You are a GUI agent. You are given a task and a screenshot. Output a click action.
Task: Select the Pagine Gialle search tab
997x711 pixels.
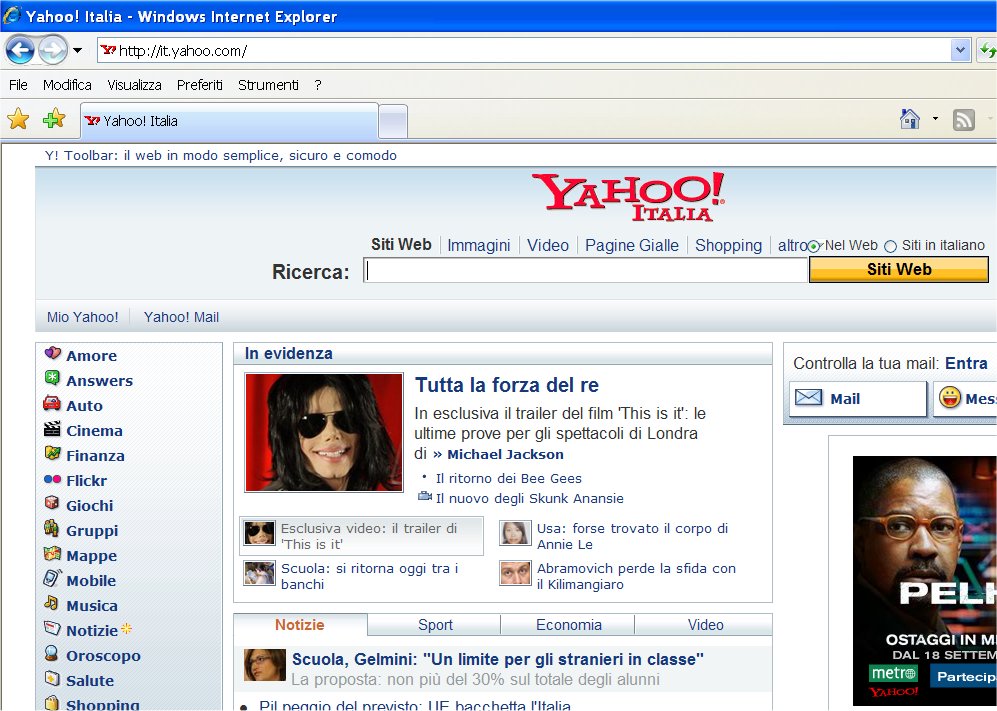[631, 245]
